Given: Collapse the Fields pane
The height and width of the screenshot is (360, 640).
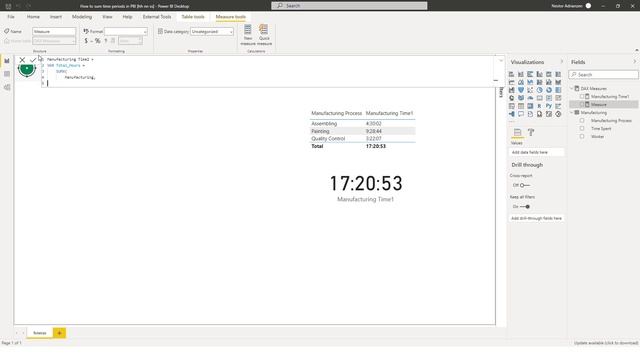Looking at the screenshot, I should (x=635, y=62).
